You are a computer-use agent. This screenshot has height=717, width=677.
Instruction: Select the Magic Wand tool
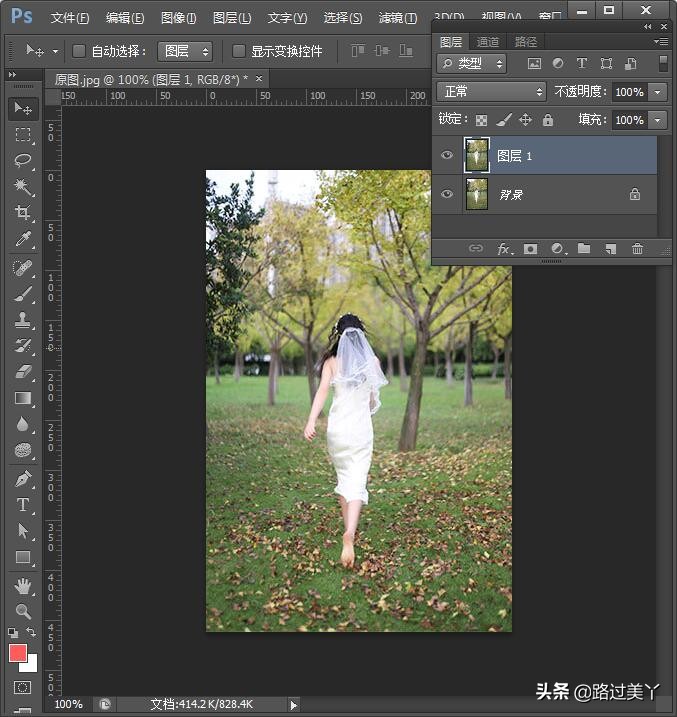click(x=23, y=187)
